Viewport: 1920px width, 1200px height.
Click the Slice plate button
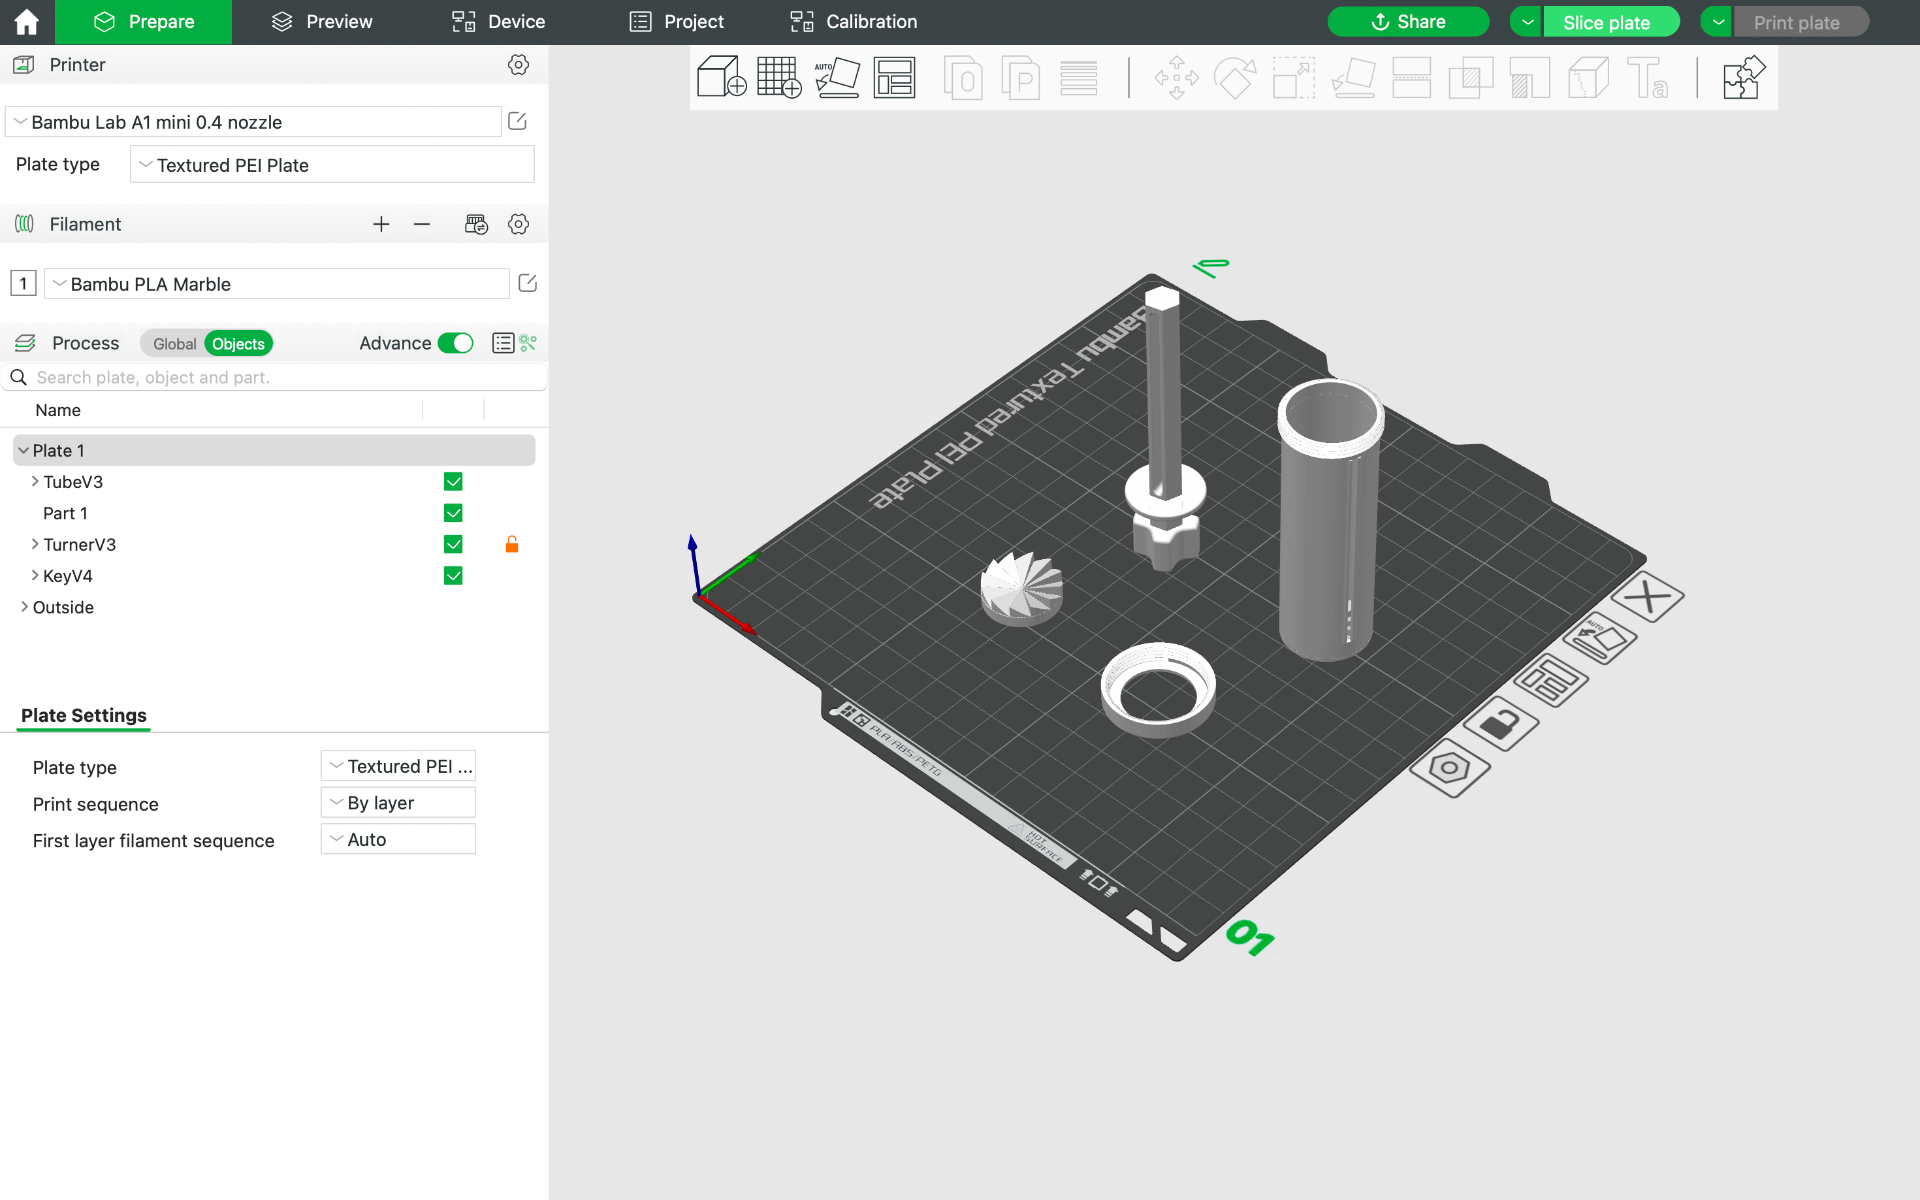click(1606, 22)
